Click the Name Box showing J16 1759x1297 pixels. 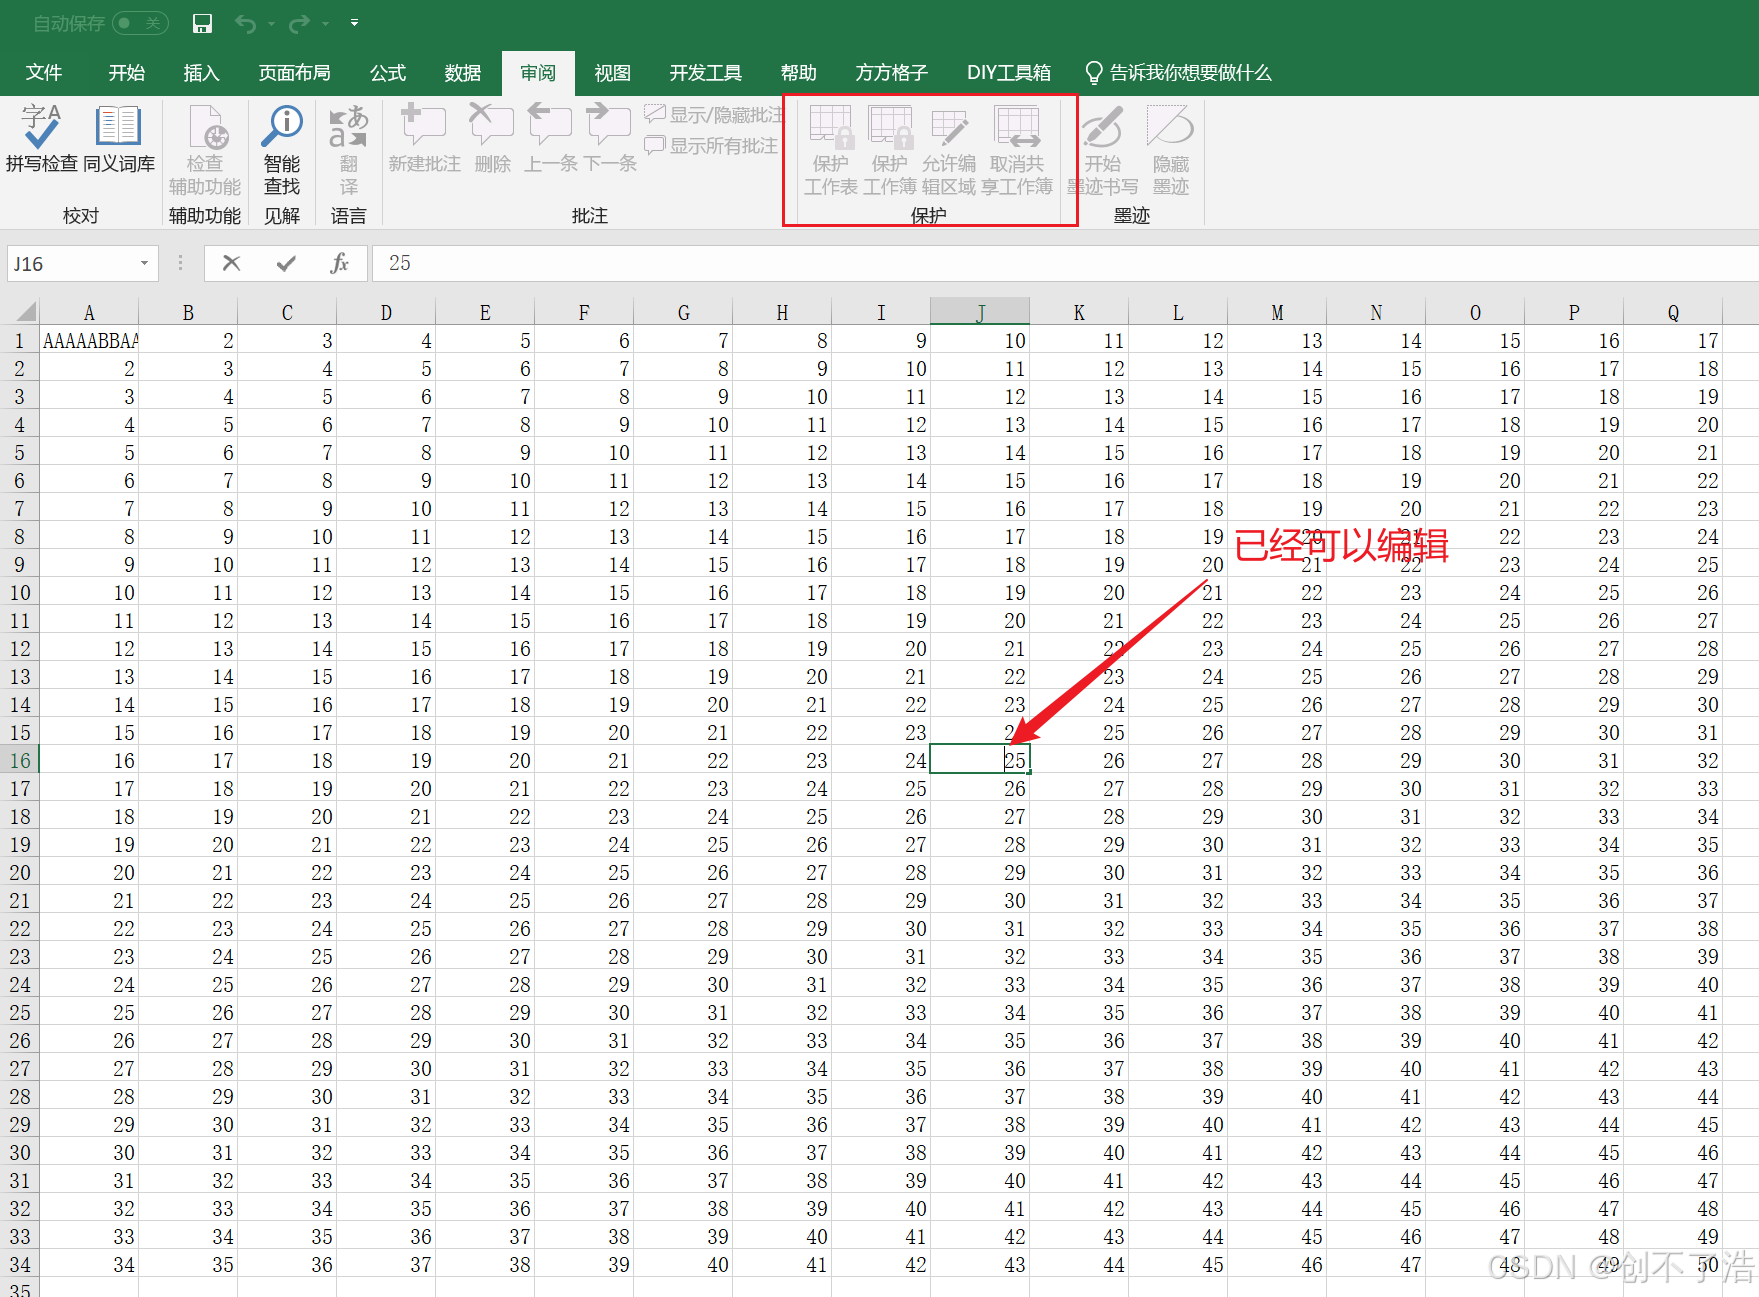tap(72, 264)
